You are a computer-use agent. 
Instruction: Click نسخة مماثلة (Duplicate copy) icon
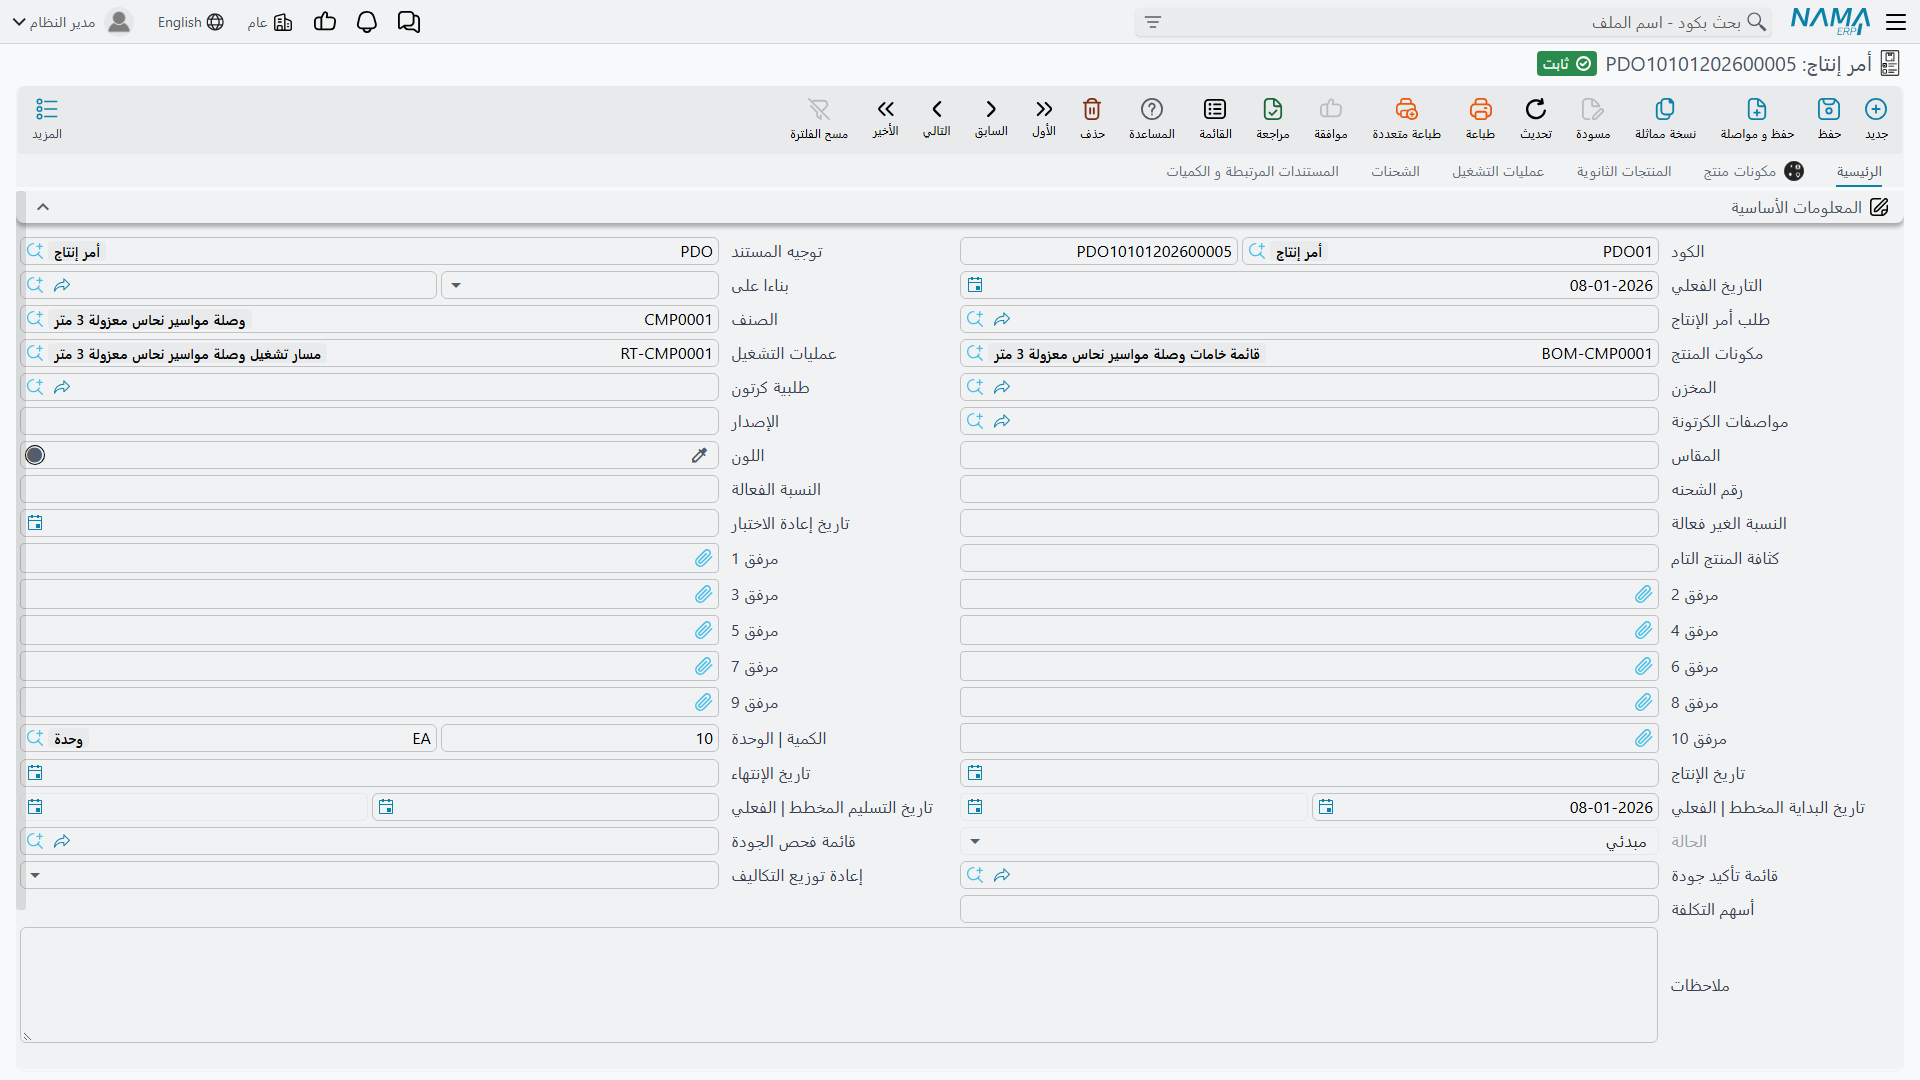[x=1665, y=109]
